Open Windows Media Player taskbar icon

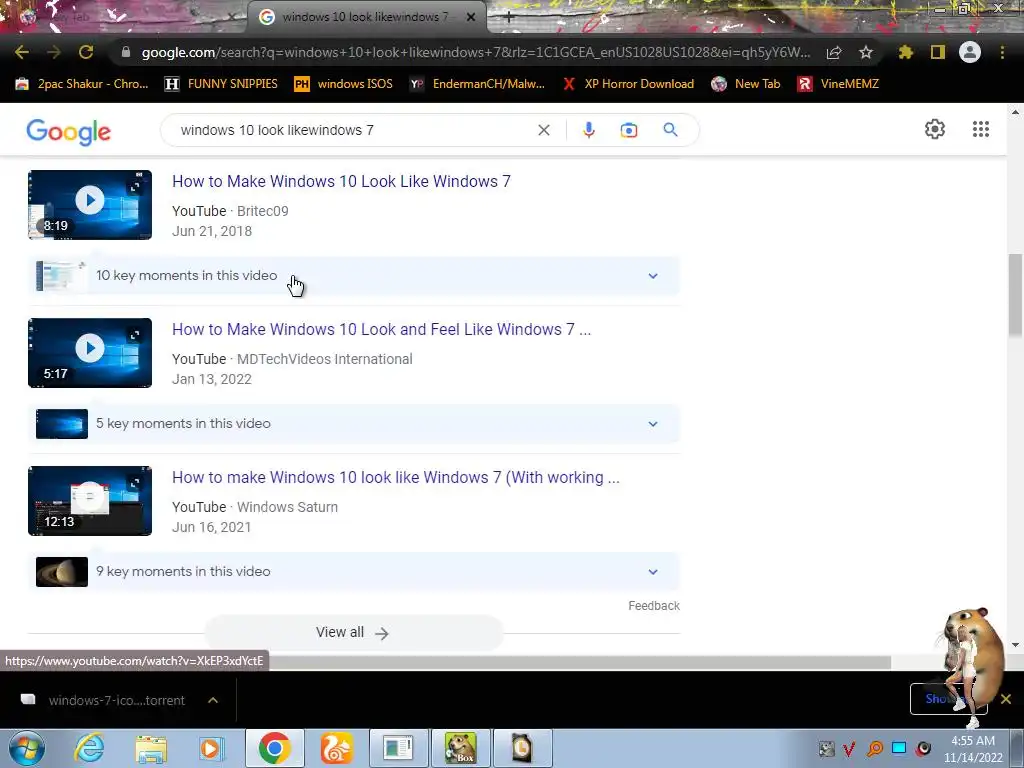[x=210, y=748]
